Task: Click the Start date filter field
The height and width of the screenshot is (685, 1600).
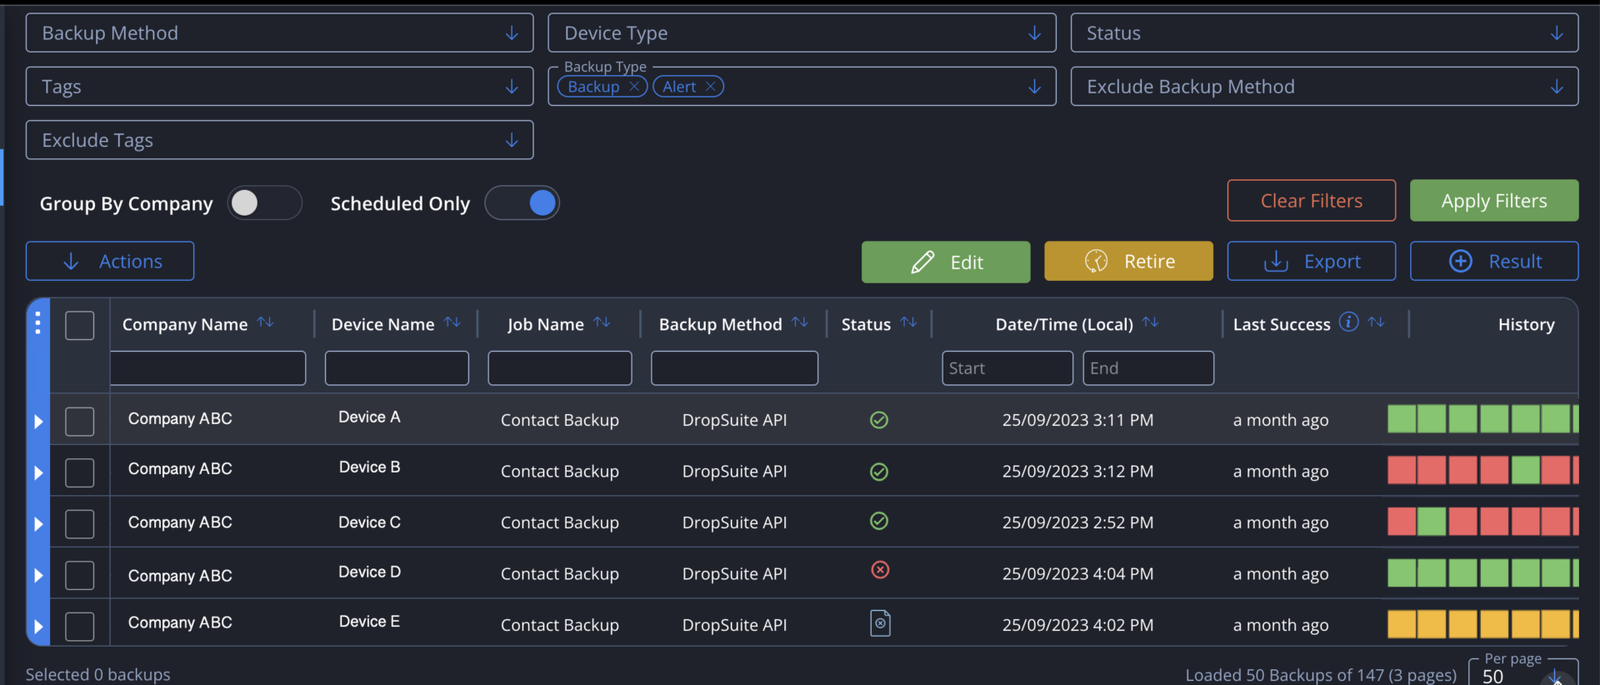Action: (1007, 368)
